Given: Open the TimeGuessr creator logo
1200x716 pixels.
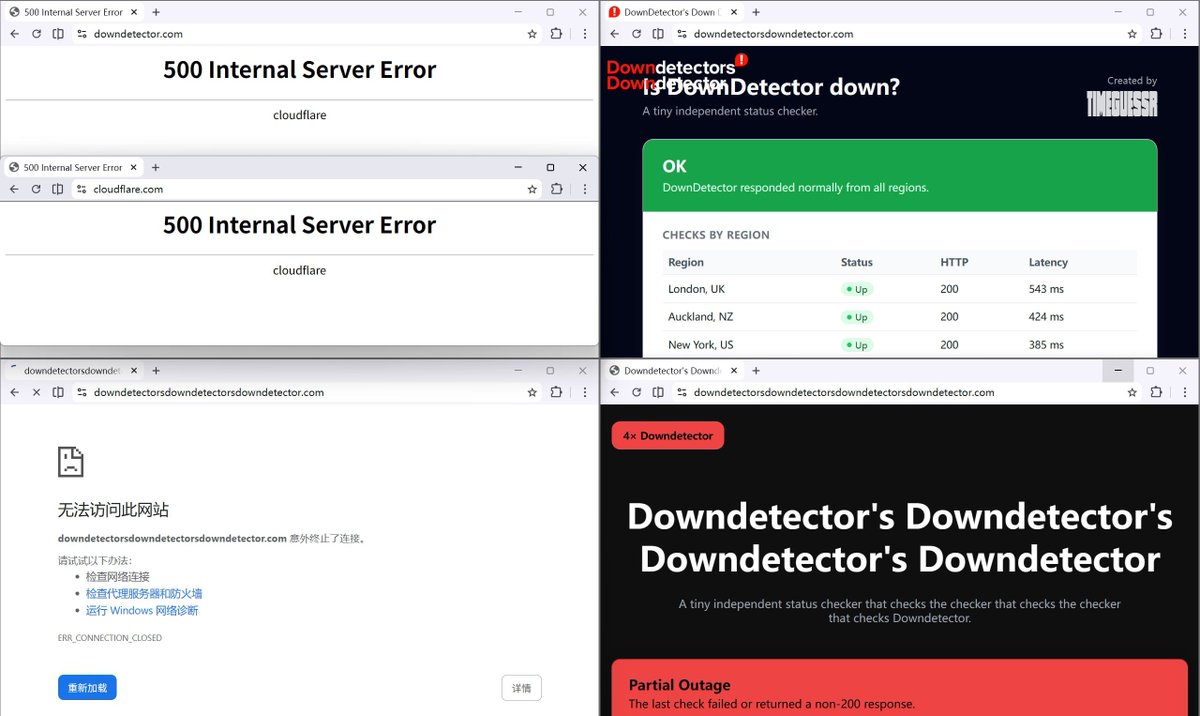Looking at the screenshot, I should [1122, 103].
